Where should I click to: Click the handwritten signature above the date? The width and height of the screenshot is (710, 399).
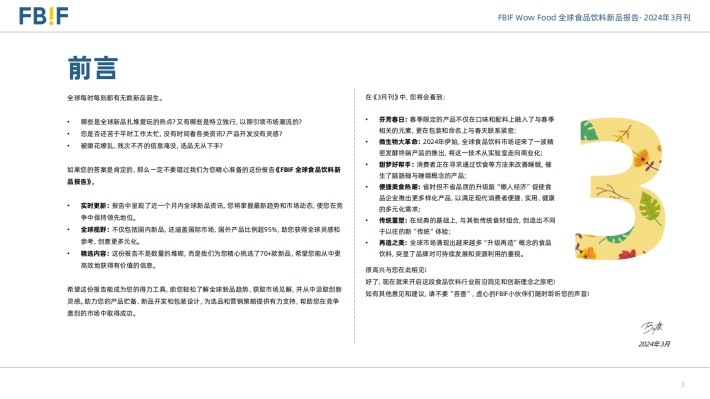click(x=652, y=327)
